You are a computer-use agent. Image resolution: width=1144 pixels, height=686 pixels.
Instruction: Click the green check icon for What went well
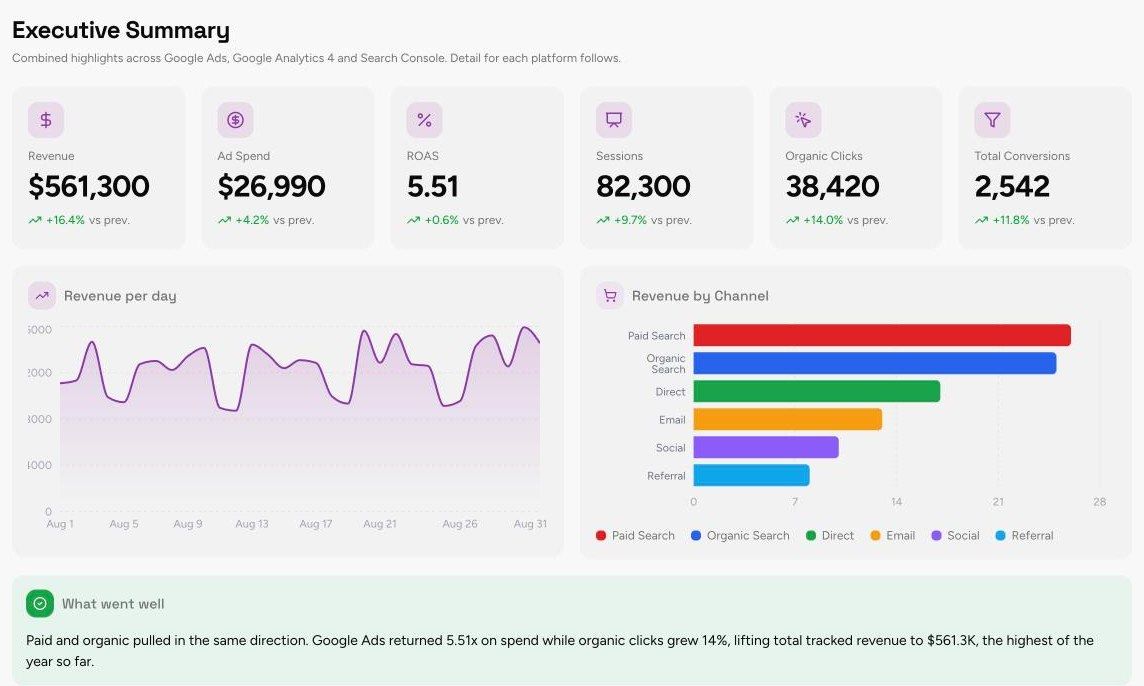coord(40,604)
